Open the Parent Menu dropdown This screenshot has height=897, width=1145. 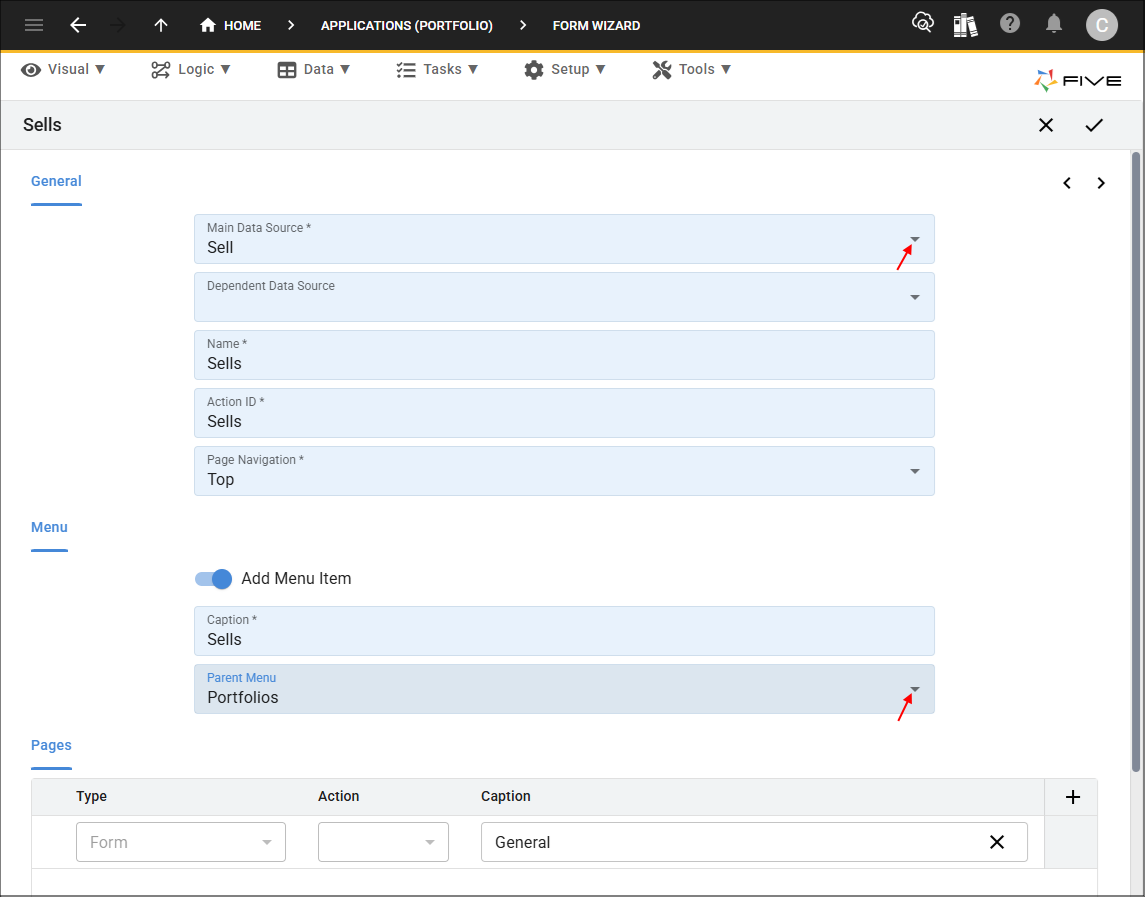pyautogui.click(x=914, y=690)
